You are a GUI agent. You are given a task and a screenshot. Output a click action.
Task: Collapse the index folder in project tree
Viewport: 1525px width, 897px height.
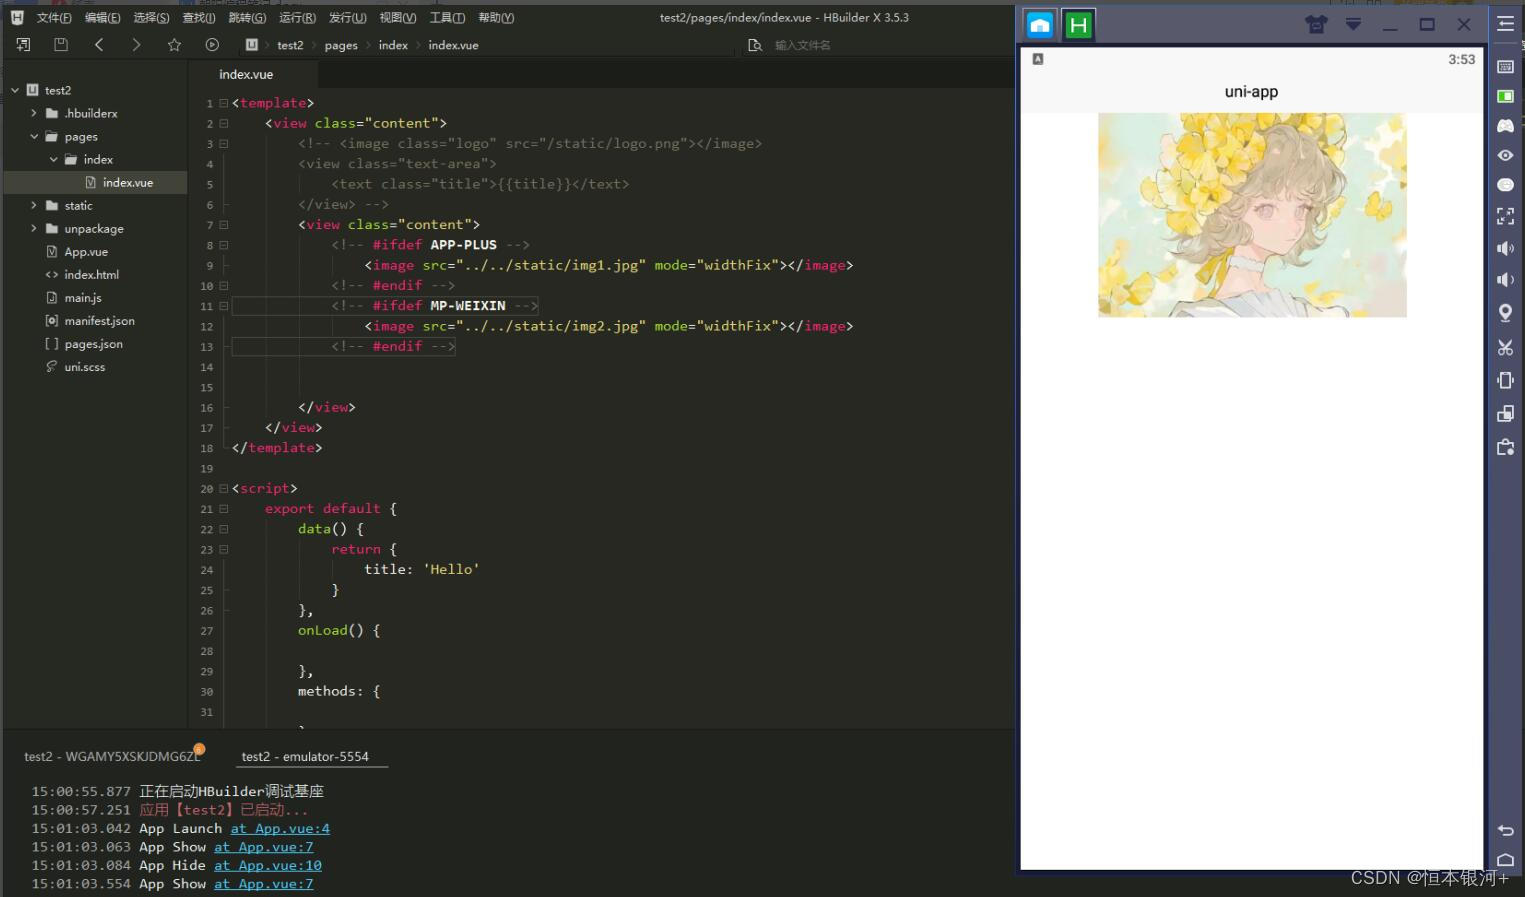click(53, 159)
